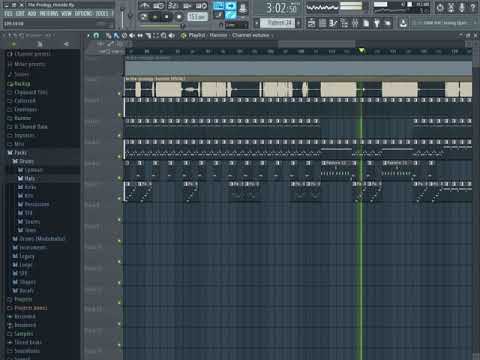Open the pattern selector dropdown
The image size is (480, 360).
277,23
